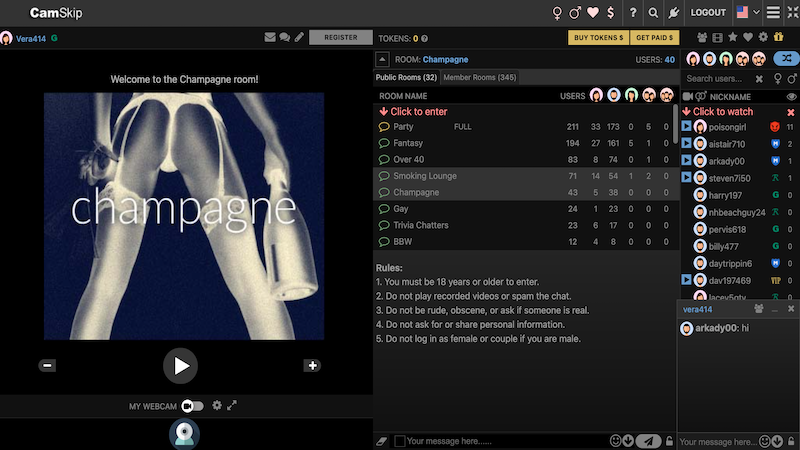Watch dav197469's cam via play icon
The width and height of the screenshot is (800, 450).
click(x=686, y=280)
